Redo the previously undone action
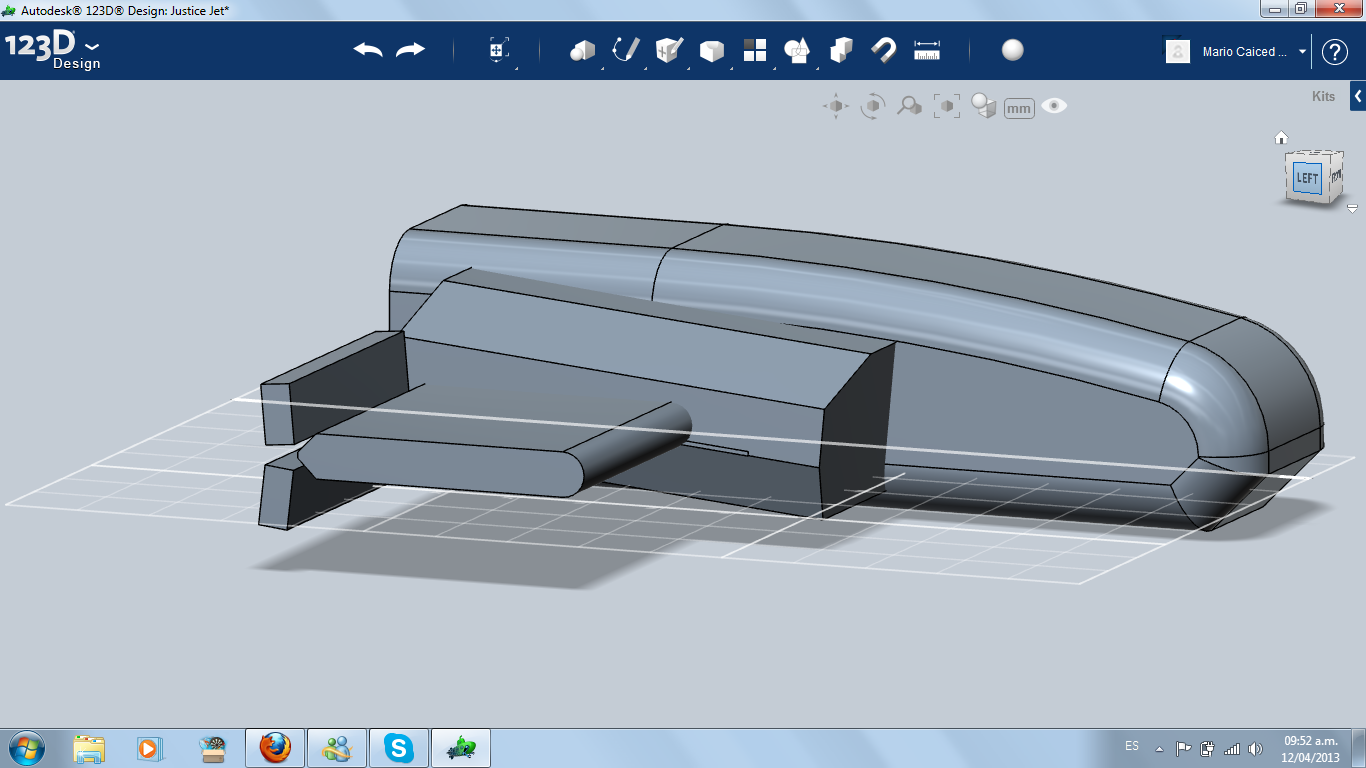This screenshot has width=1366, height=768. click(410, 50)
